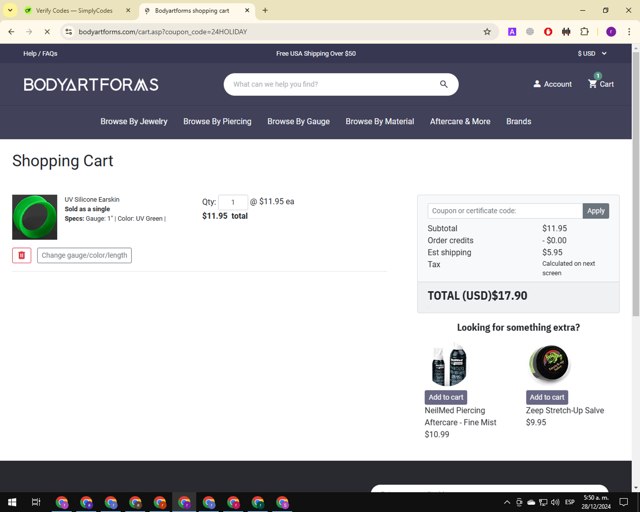
Task: Click the Apply coupon button
Action: [596, 211]
